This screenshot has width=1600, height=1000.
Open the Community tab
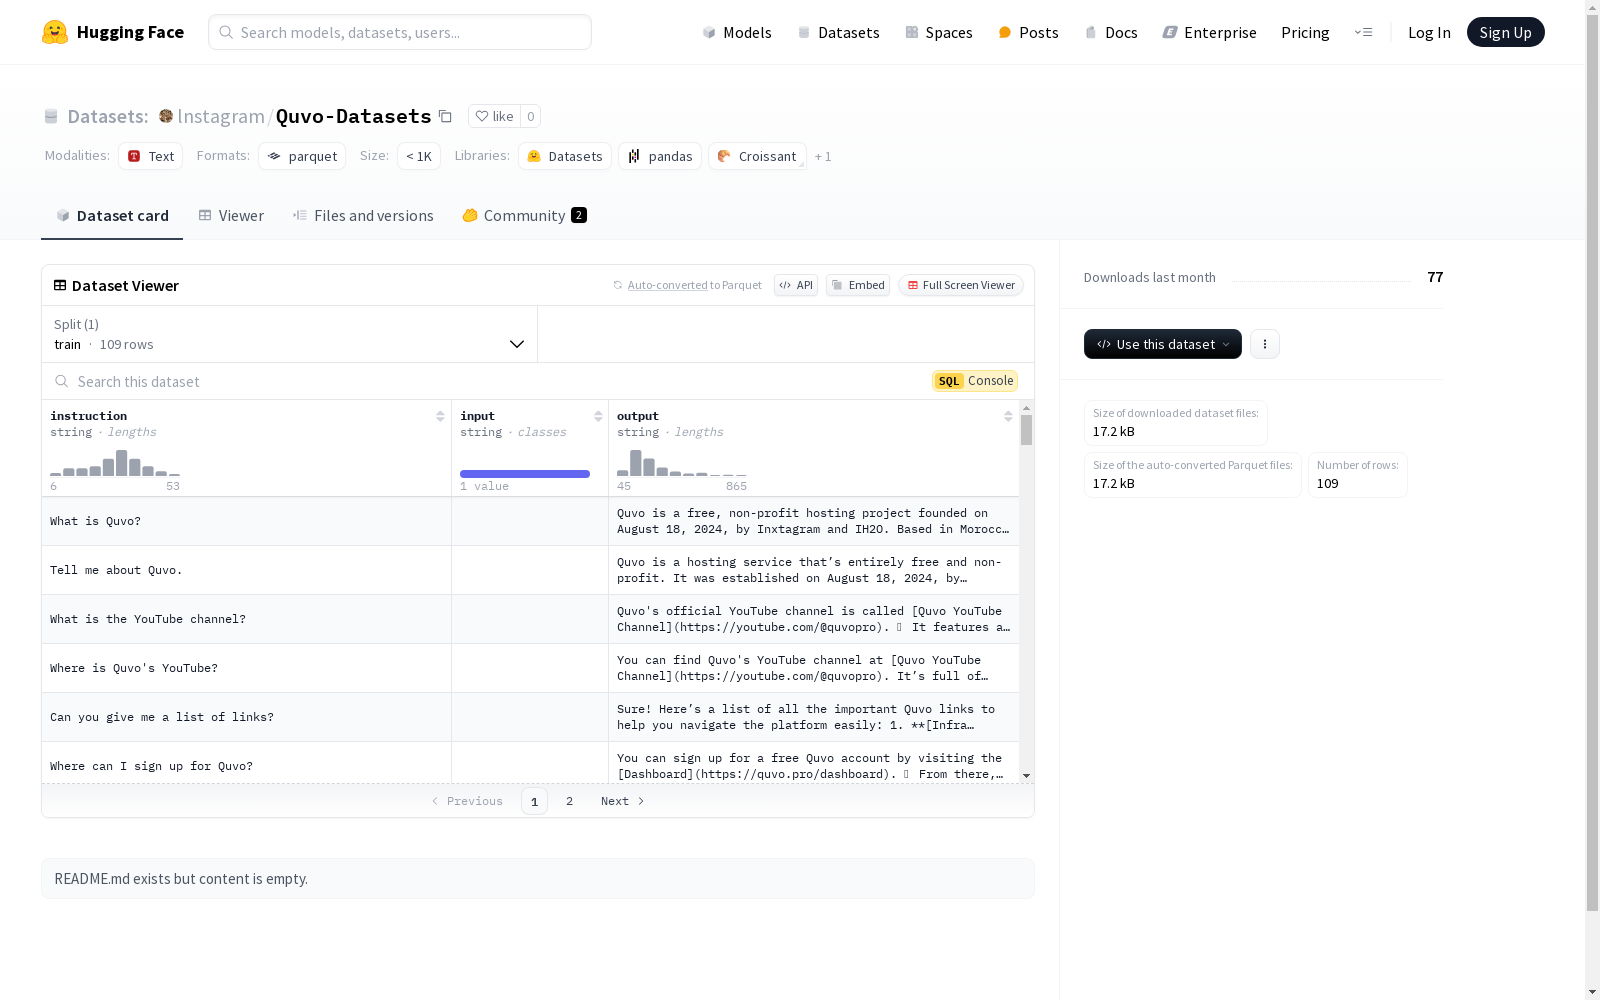pos(525,216)
